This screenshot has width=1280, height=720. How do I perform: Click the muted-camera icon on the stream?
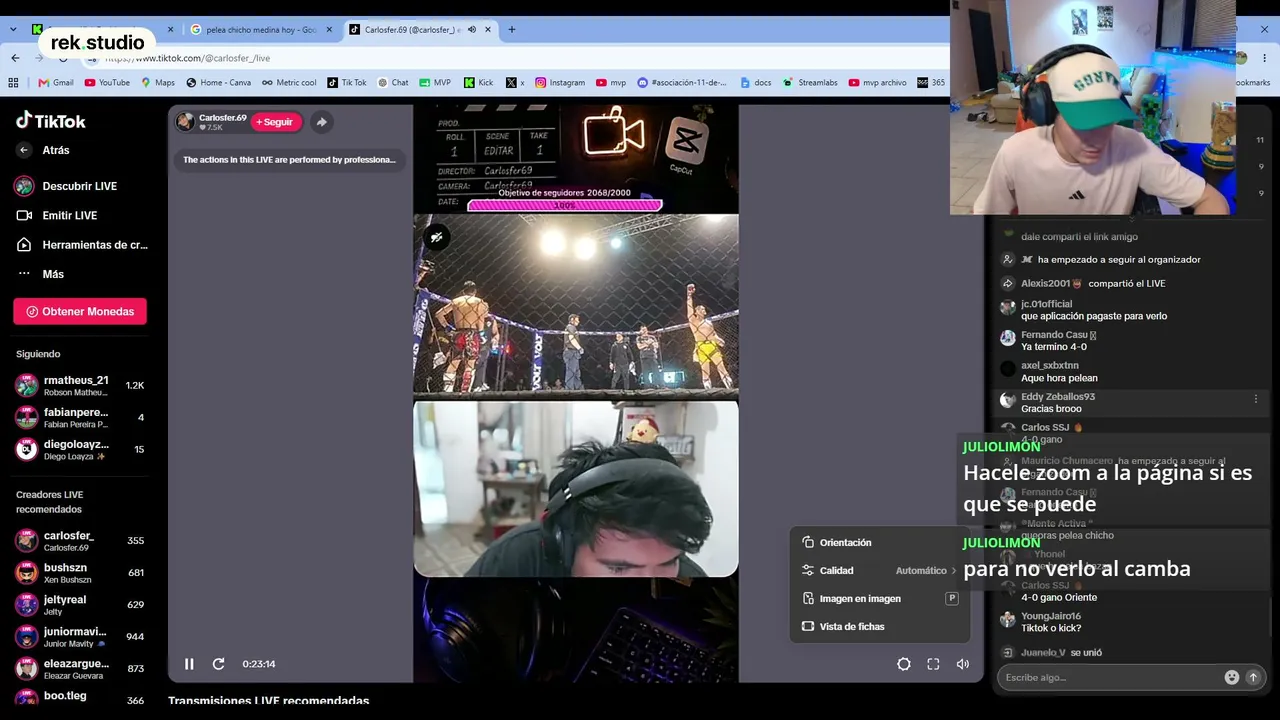436,237
